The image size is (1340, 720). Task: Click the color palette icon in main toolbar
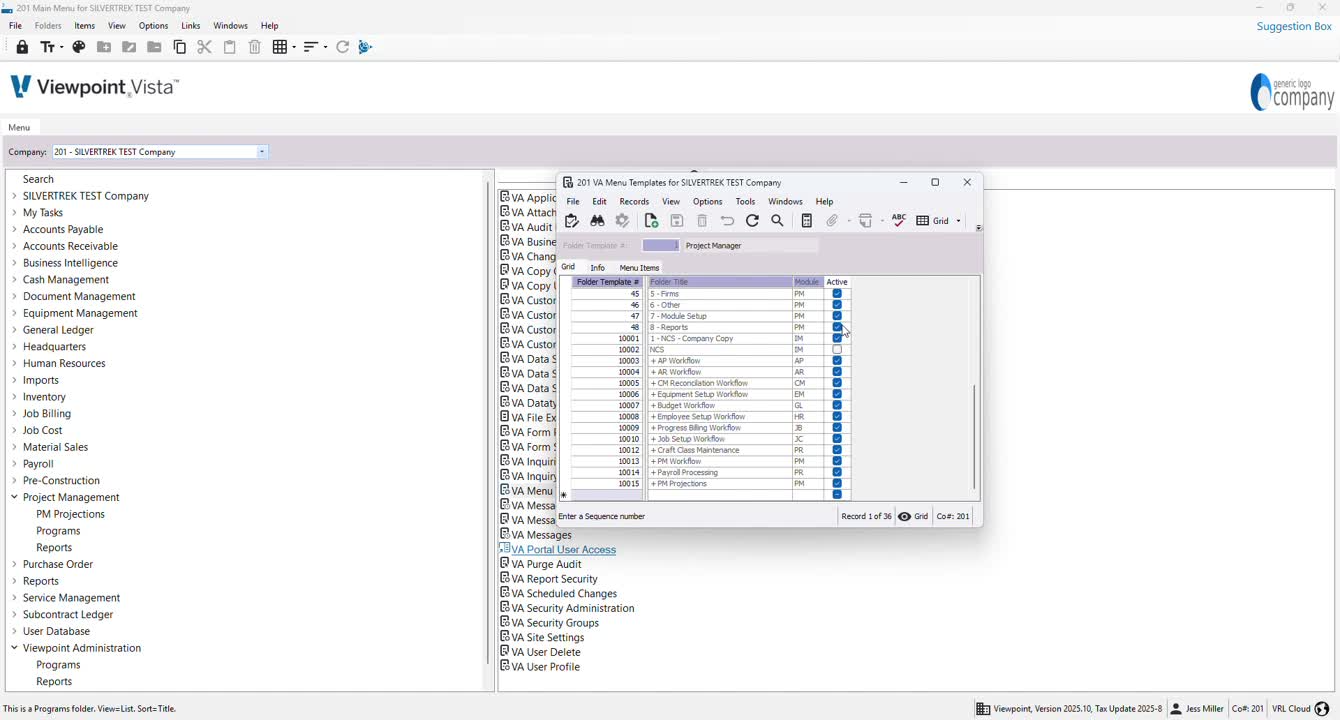click(79, 47)
